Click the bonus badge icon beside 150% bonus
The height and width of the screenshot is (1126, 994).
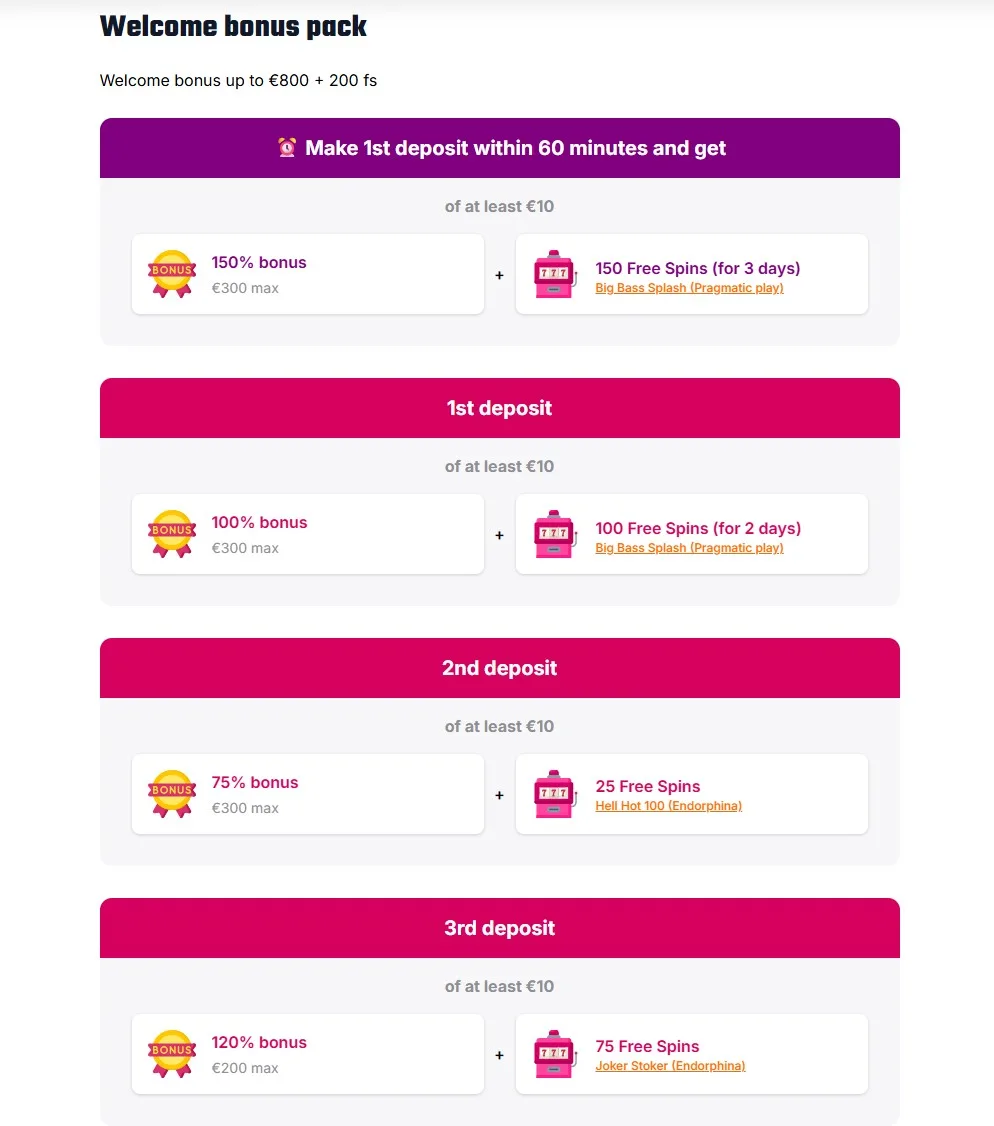click(x=172, y=274)
